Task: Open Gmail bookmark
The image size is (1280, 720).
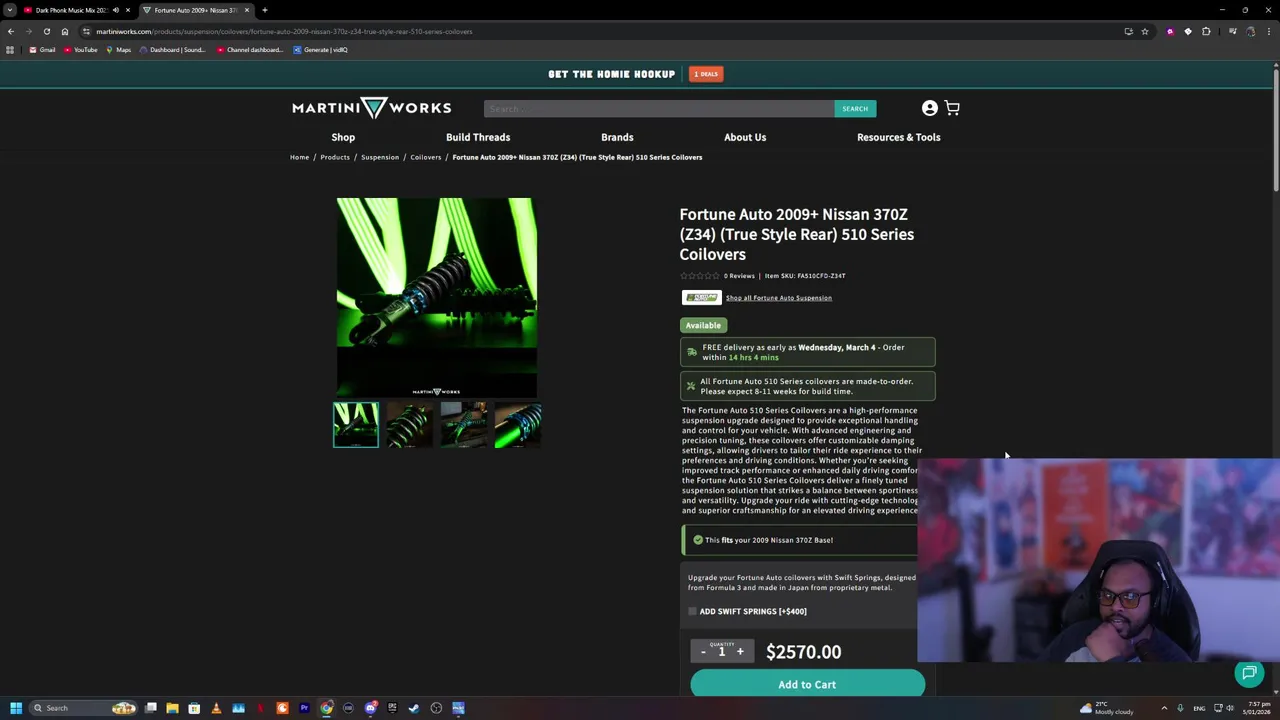Action: click(x=42, y=50)
